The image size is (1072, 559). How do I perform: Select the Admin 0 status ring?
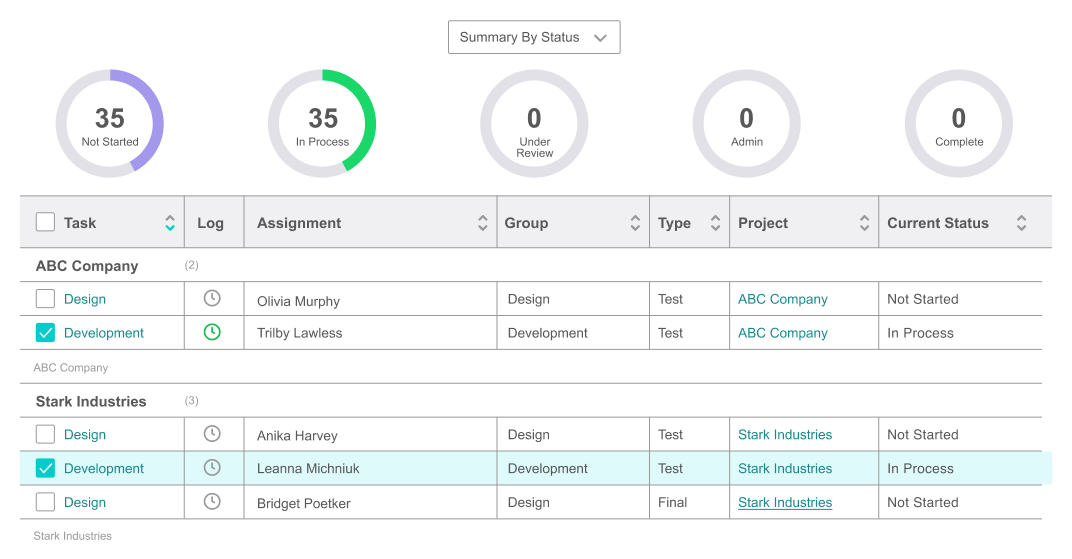747,124
